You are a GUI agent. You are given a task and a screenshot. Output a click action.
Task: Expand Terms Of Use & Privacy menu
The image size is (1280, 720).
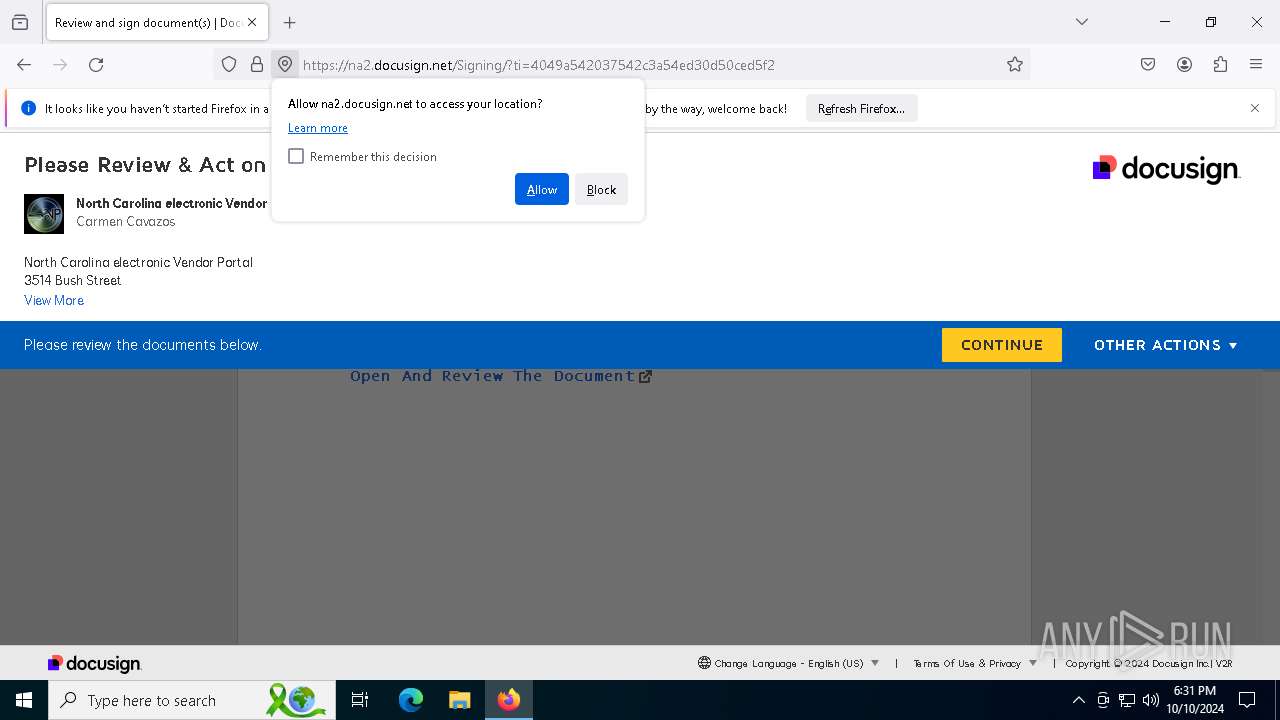click(975, 663)
